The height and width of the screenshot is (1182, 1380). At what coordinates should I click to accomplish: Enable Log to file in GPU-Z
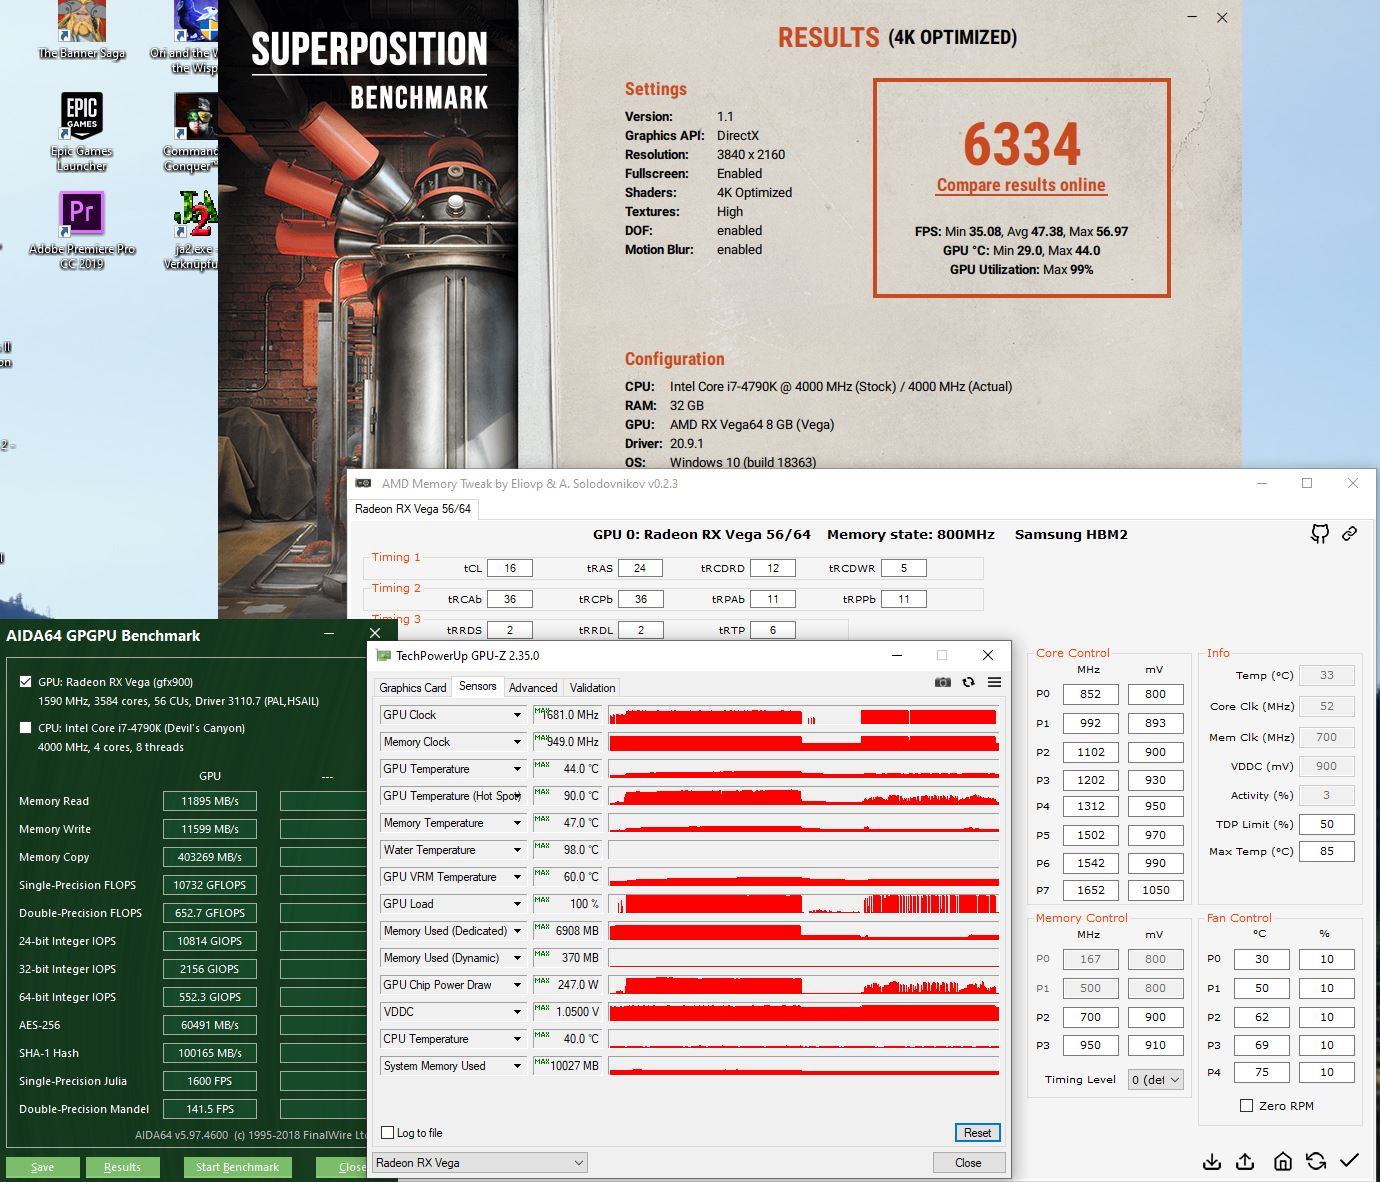(x=387, y=1133)
